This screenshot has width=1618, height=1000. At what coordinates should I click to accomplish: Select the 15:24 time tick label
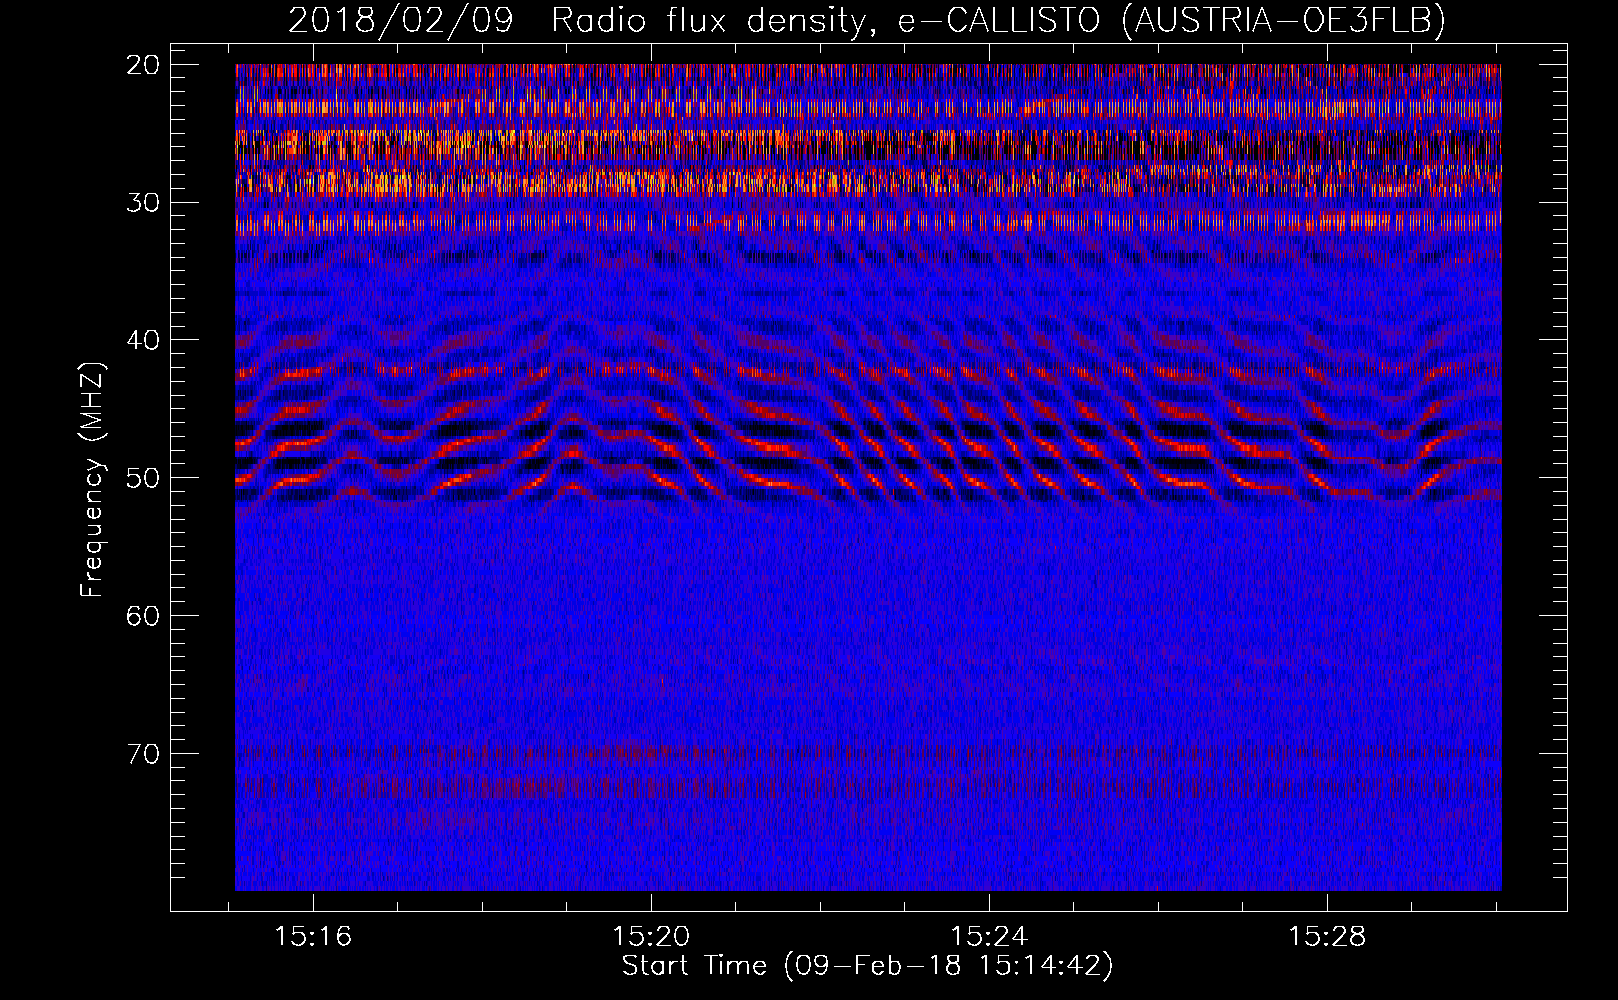click(x=989, y=937)
